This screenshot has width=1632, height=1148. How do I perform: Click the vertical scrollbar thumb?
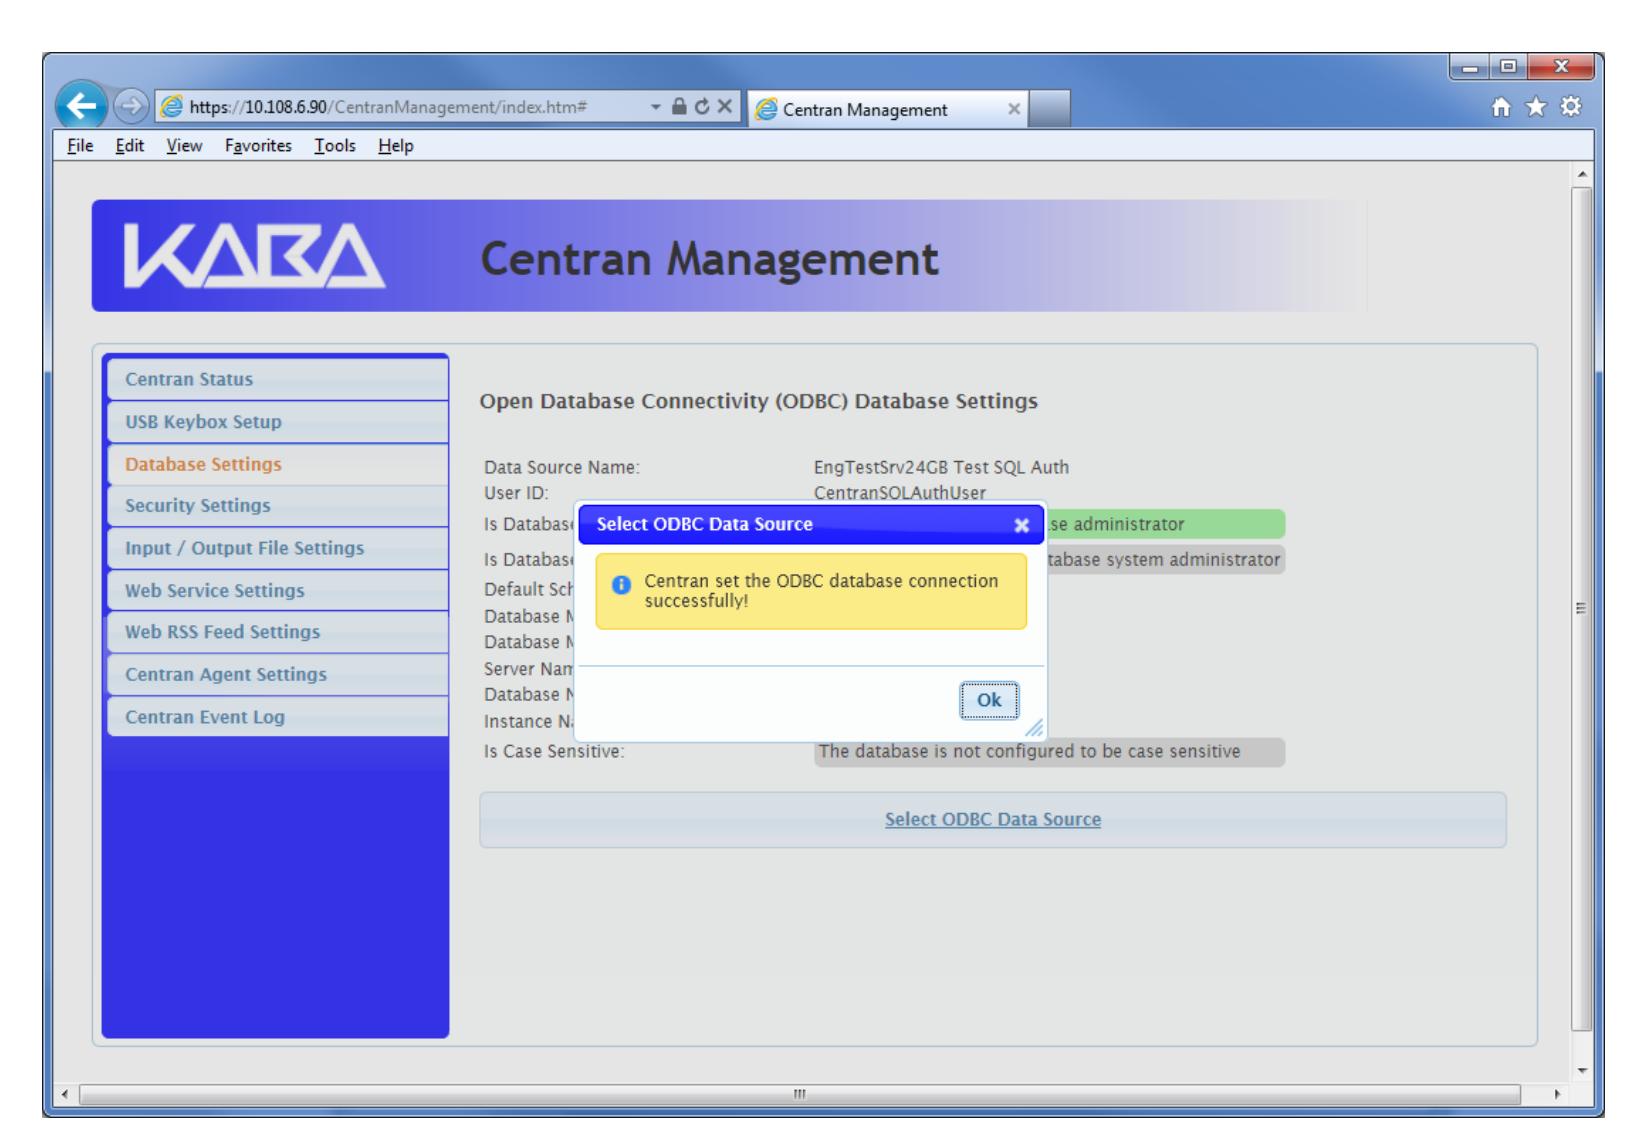1582,608
